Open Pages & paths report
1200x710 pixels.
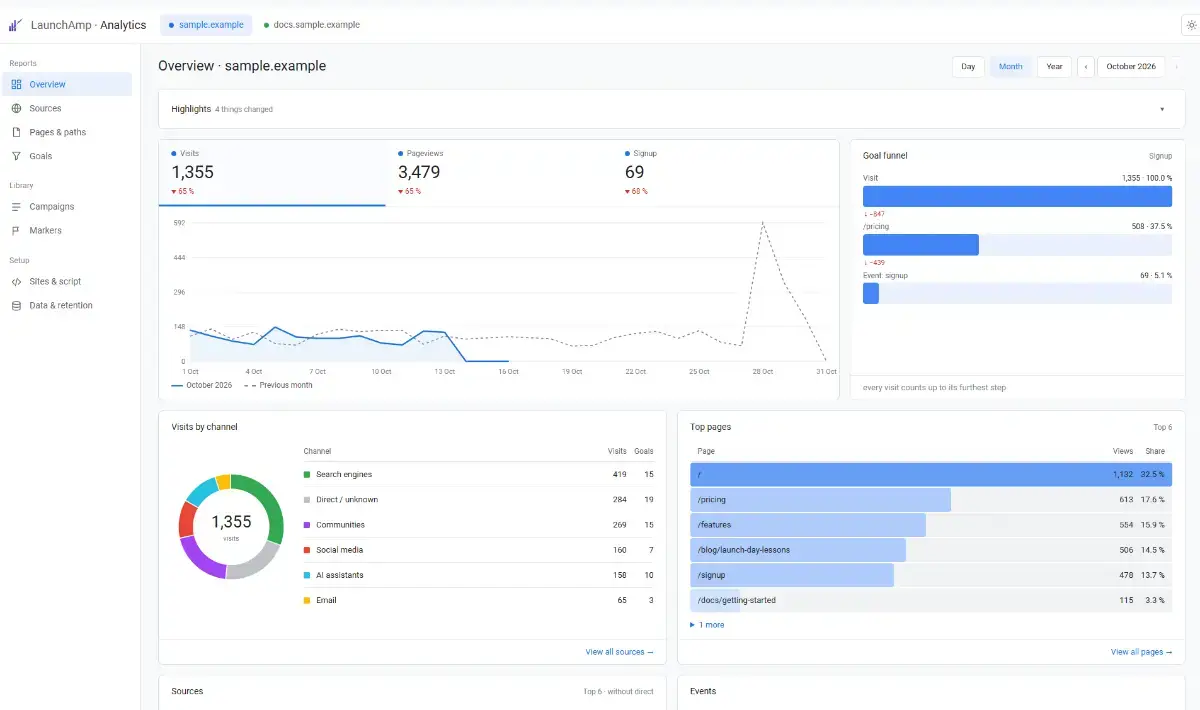coord(68,132)
